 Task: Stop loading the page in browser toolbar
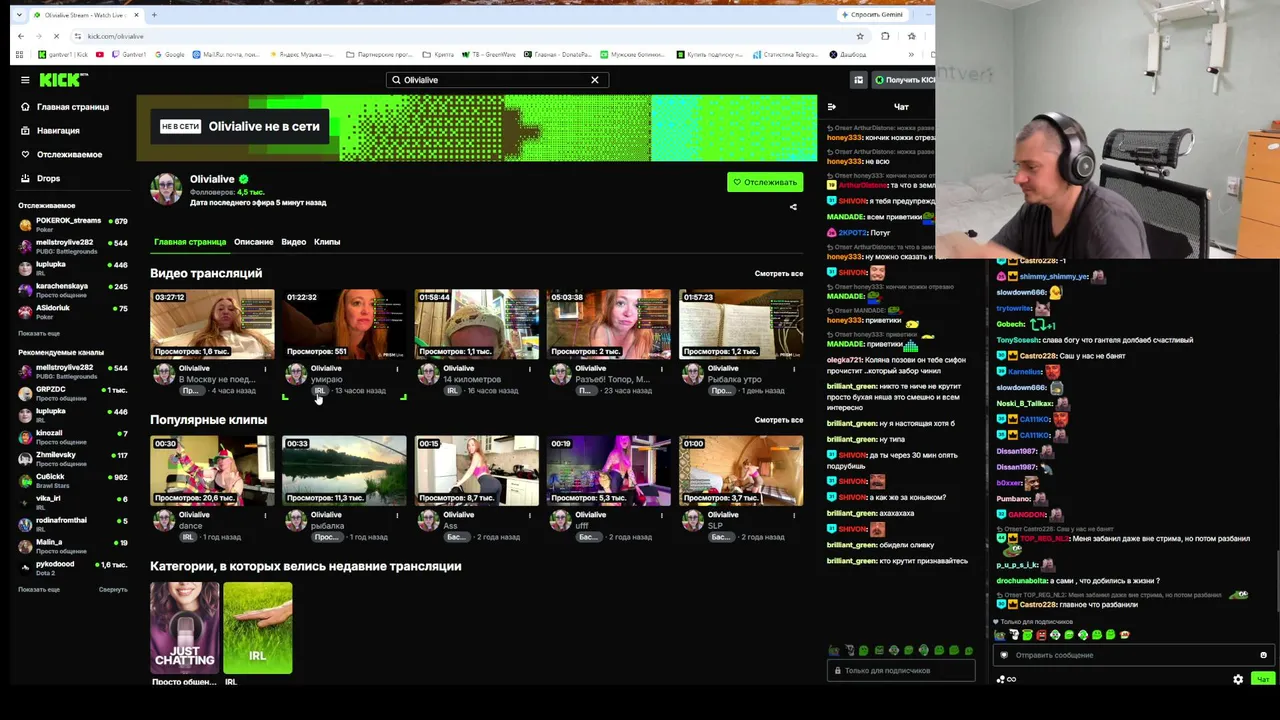click(x=56, y=36)
